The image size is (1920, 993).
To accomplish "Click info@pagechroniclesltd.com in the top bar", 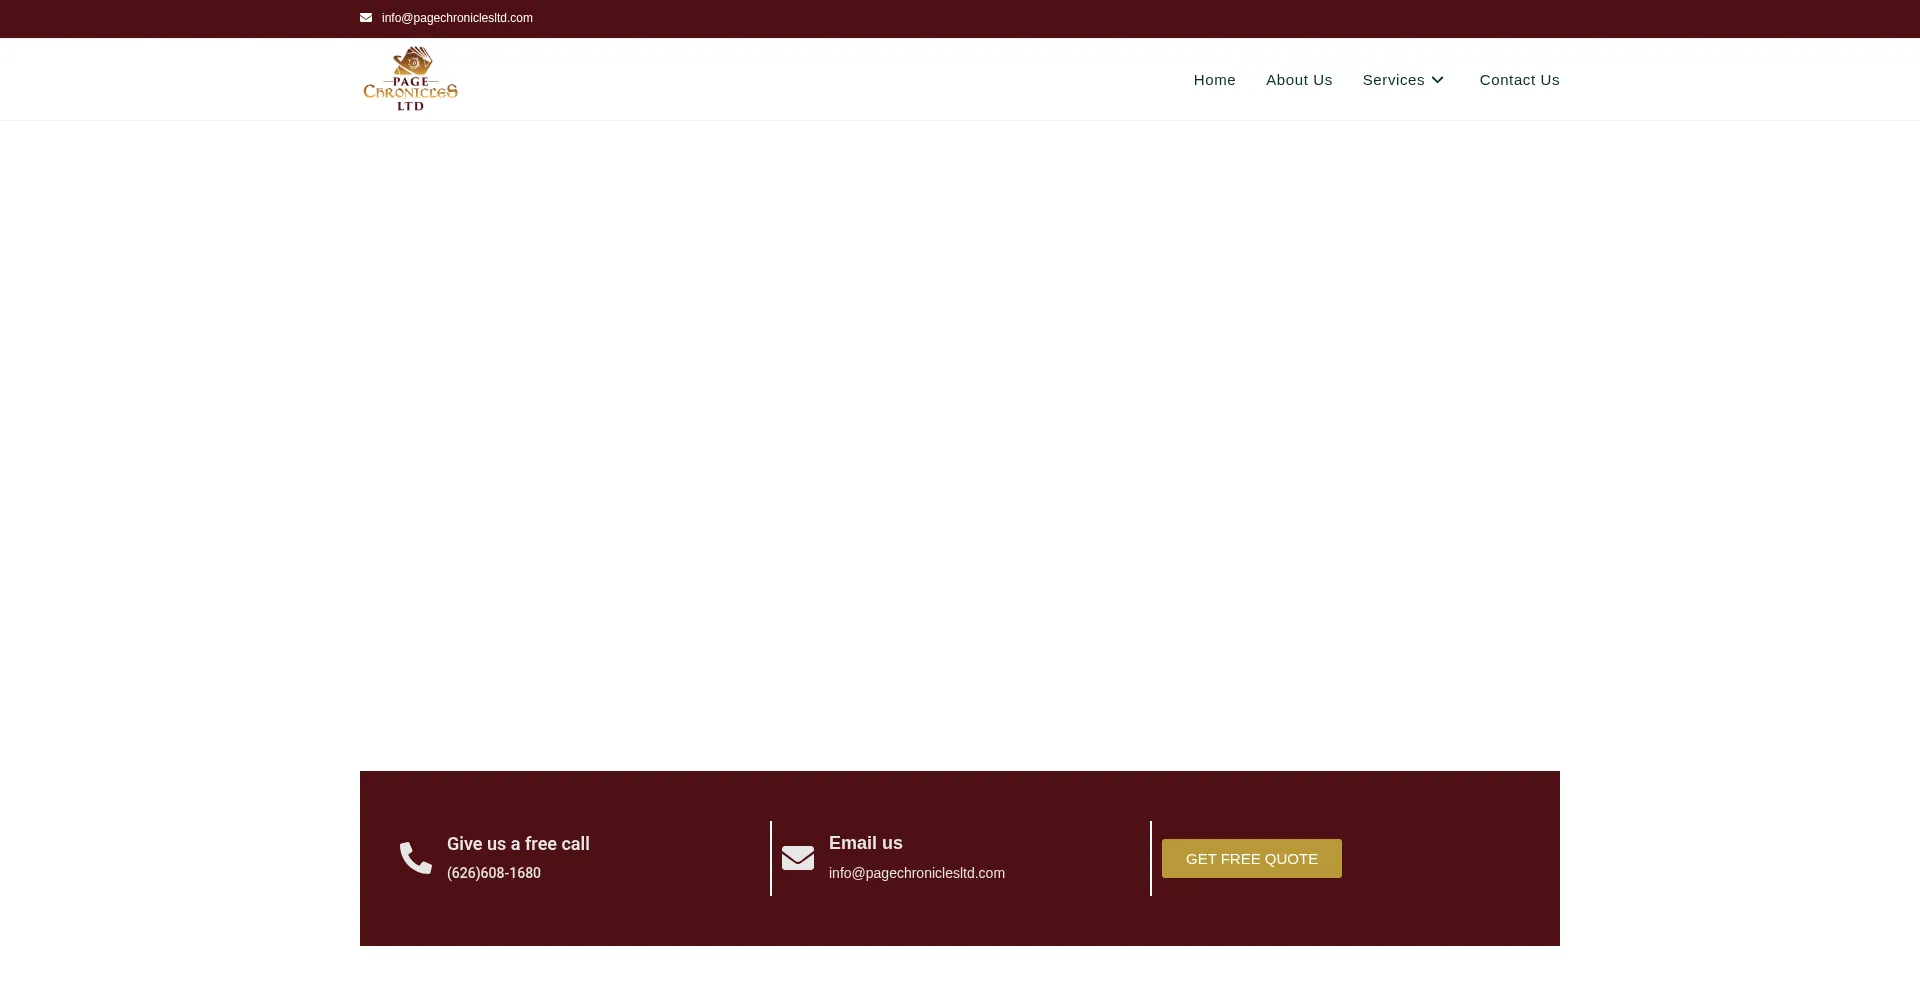I will tap(457, 17).
